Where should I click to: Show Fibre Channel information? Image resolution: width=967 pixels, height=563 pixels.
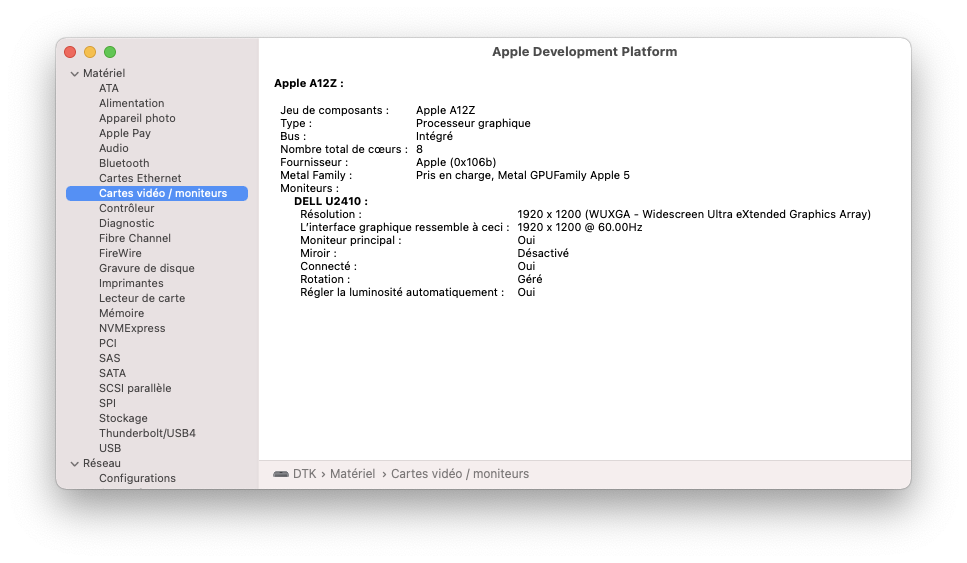click(134, 238)
